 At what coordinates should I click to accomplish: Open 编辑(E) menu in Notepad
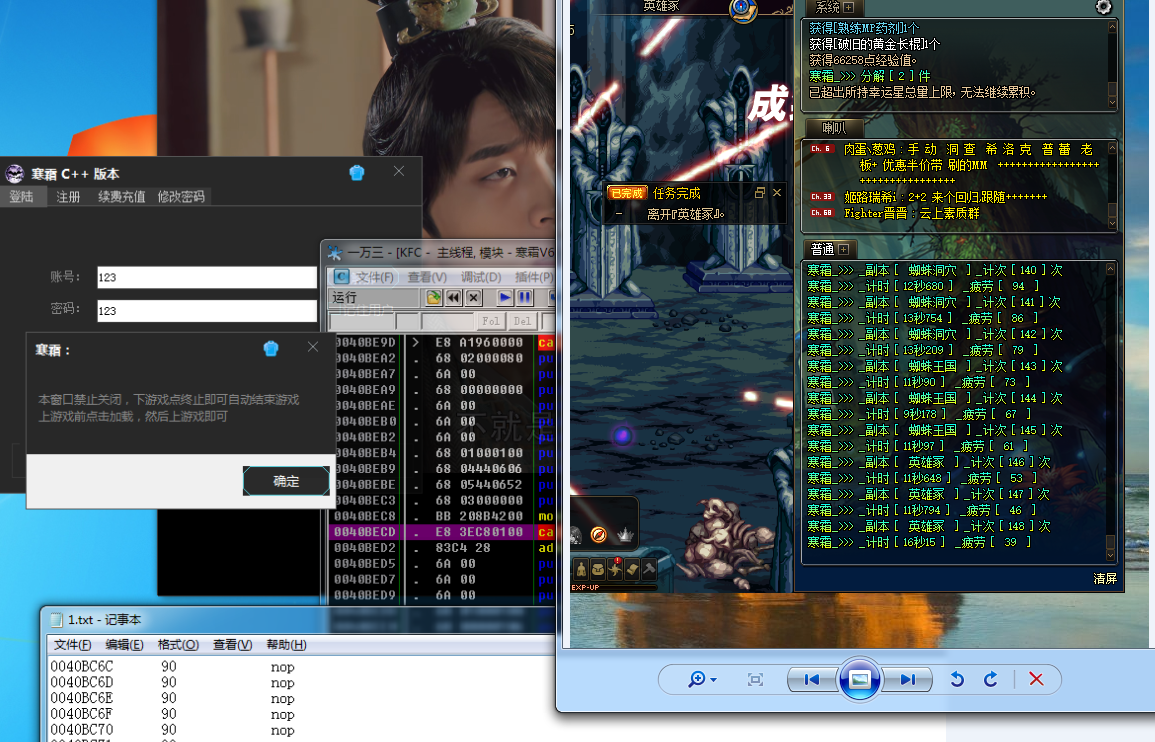[124, 645]
